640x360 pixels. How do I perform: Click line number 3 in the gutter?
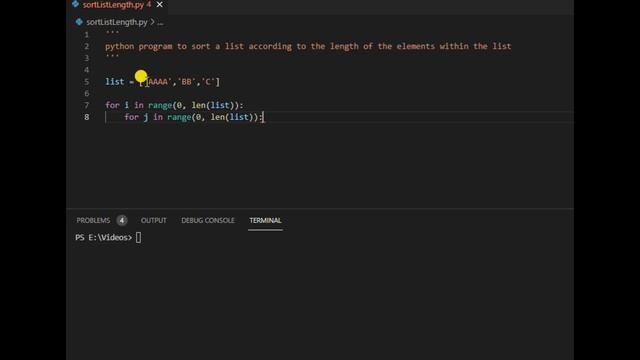[87, 58]
